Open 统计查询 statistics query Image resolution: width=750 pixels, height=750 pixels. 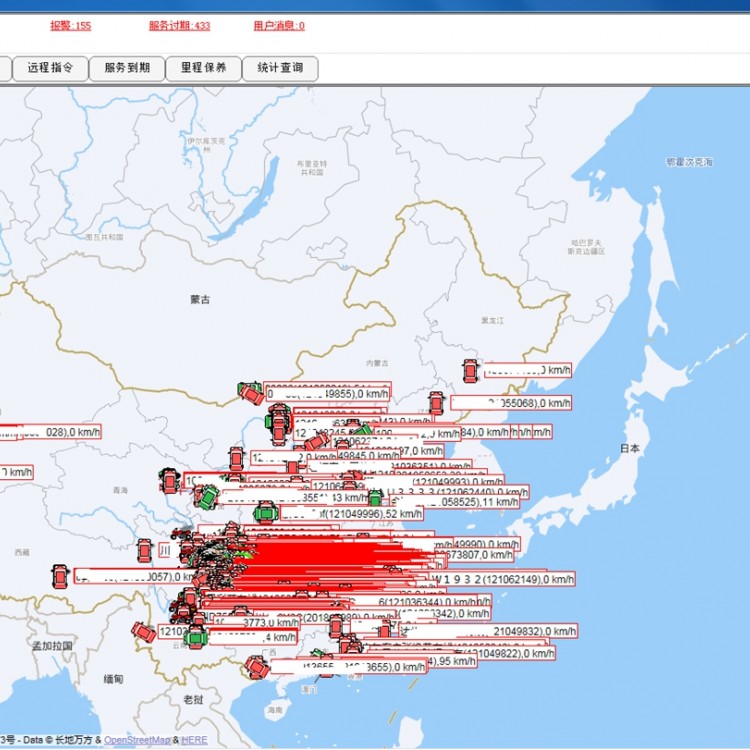pyautogui.click(x=280, y=68)
